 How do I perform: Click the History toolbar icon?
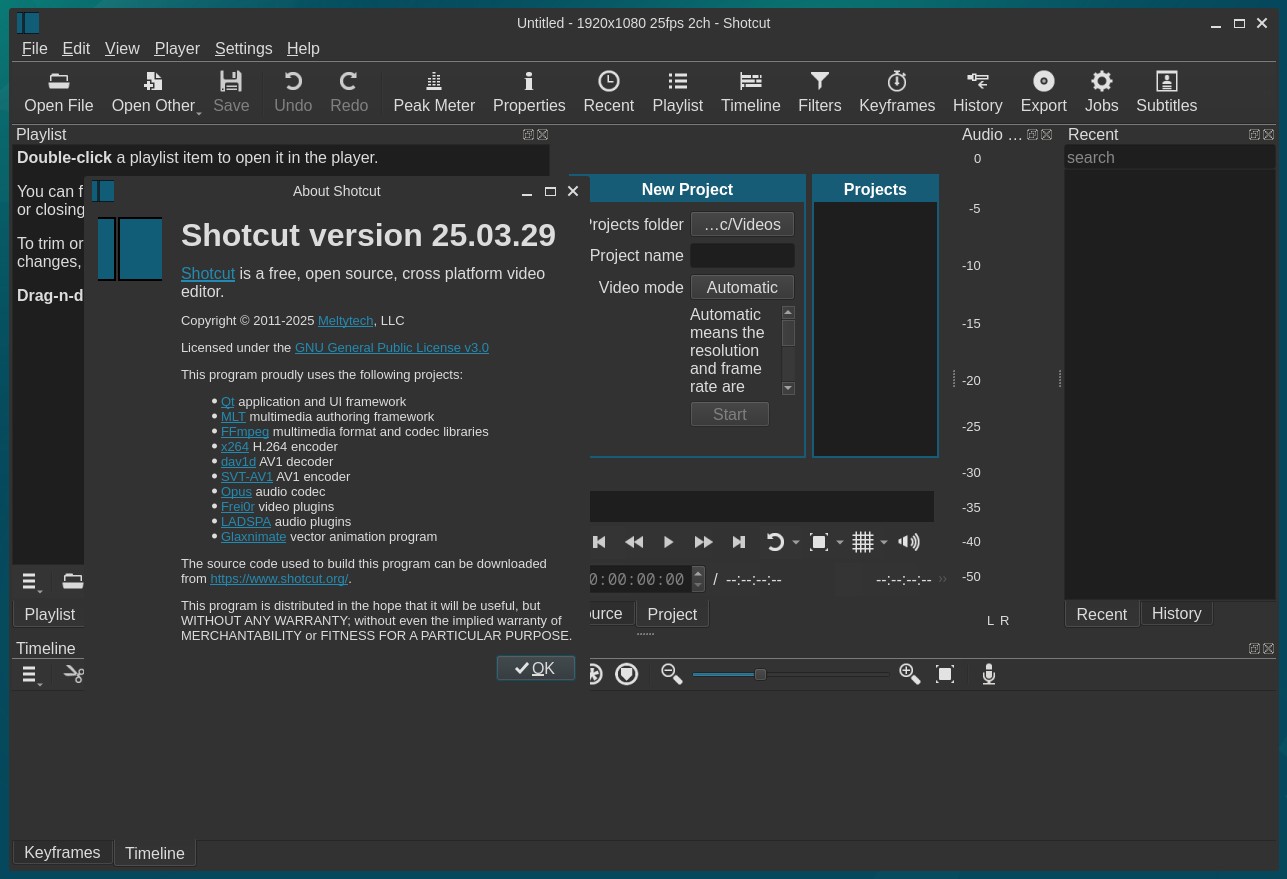point(977,92)
